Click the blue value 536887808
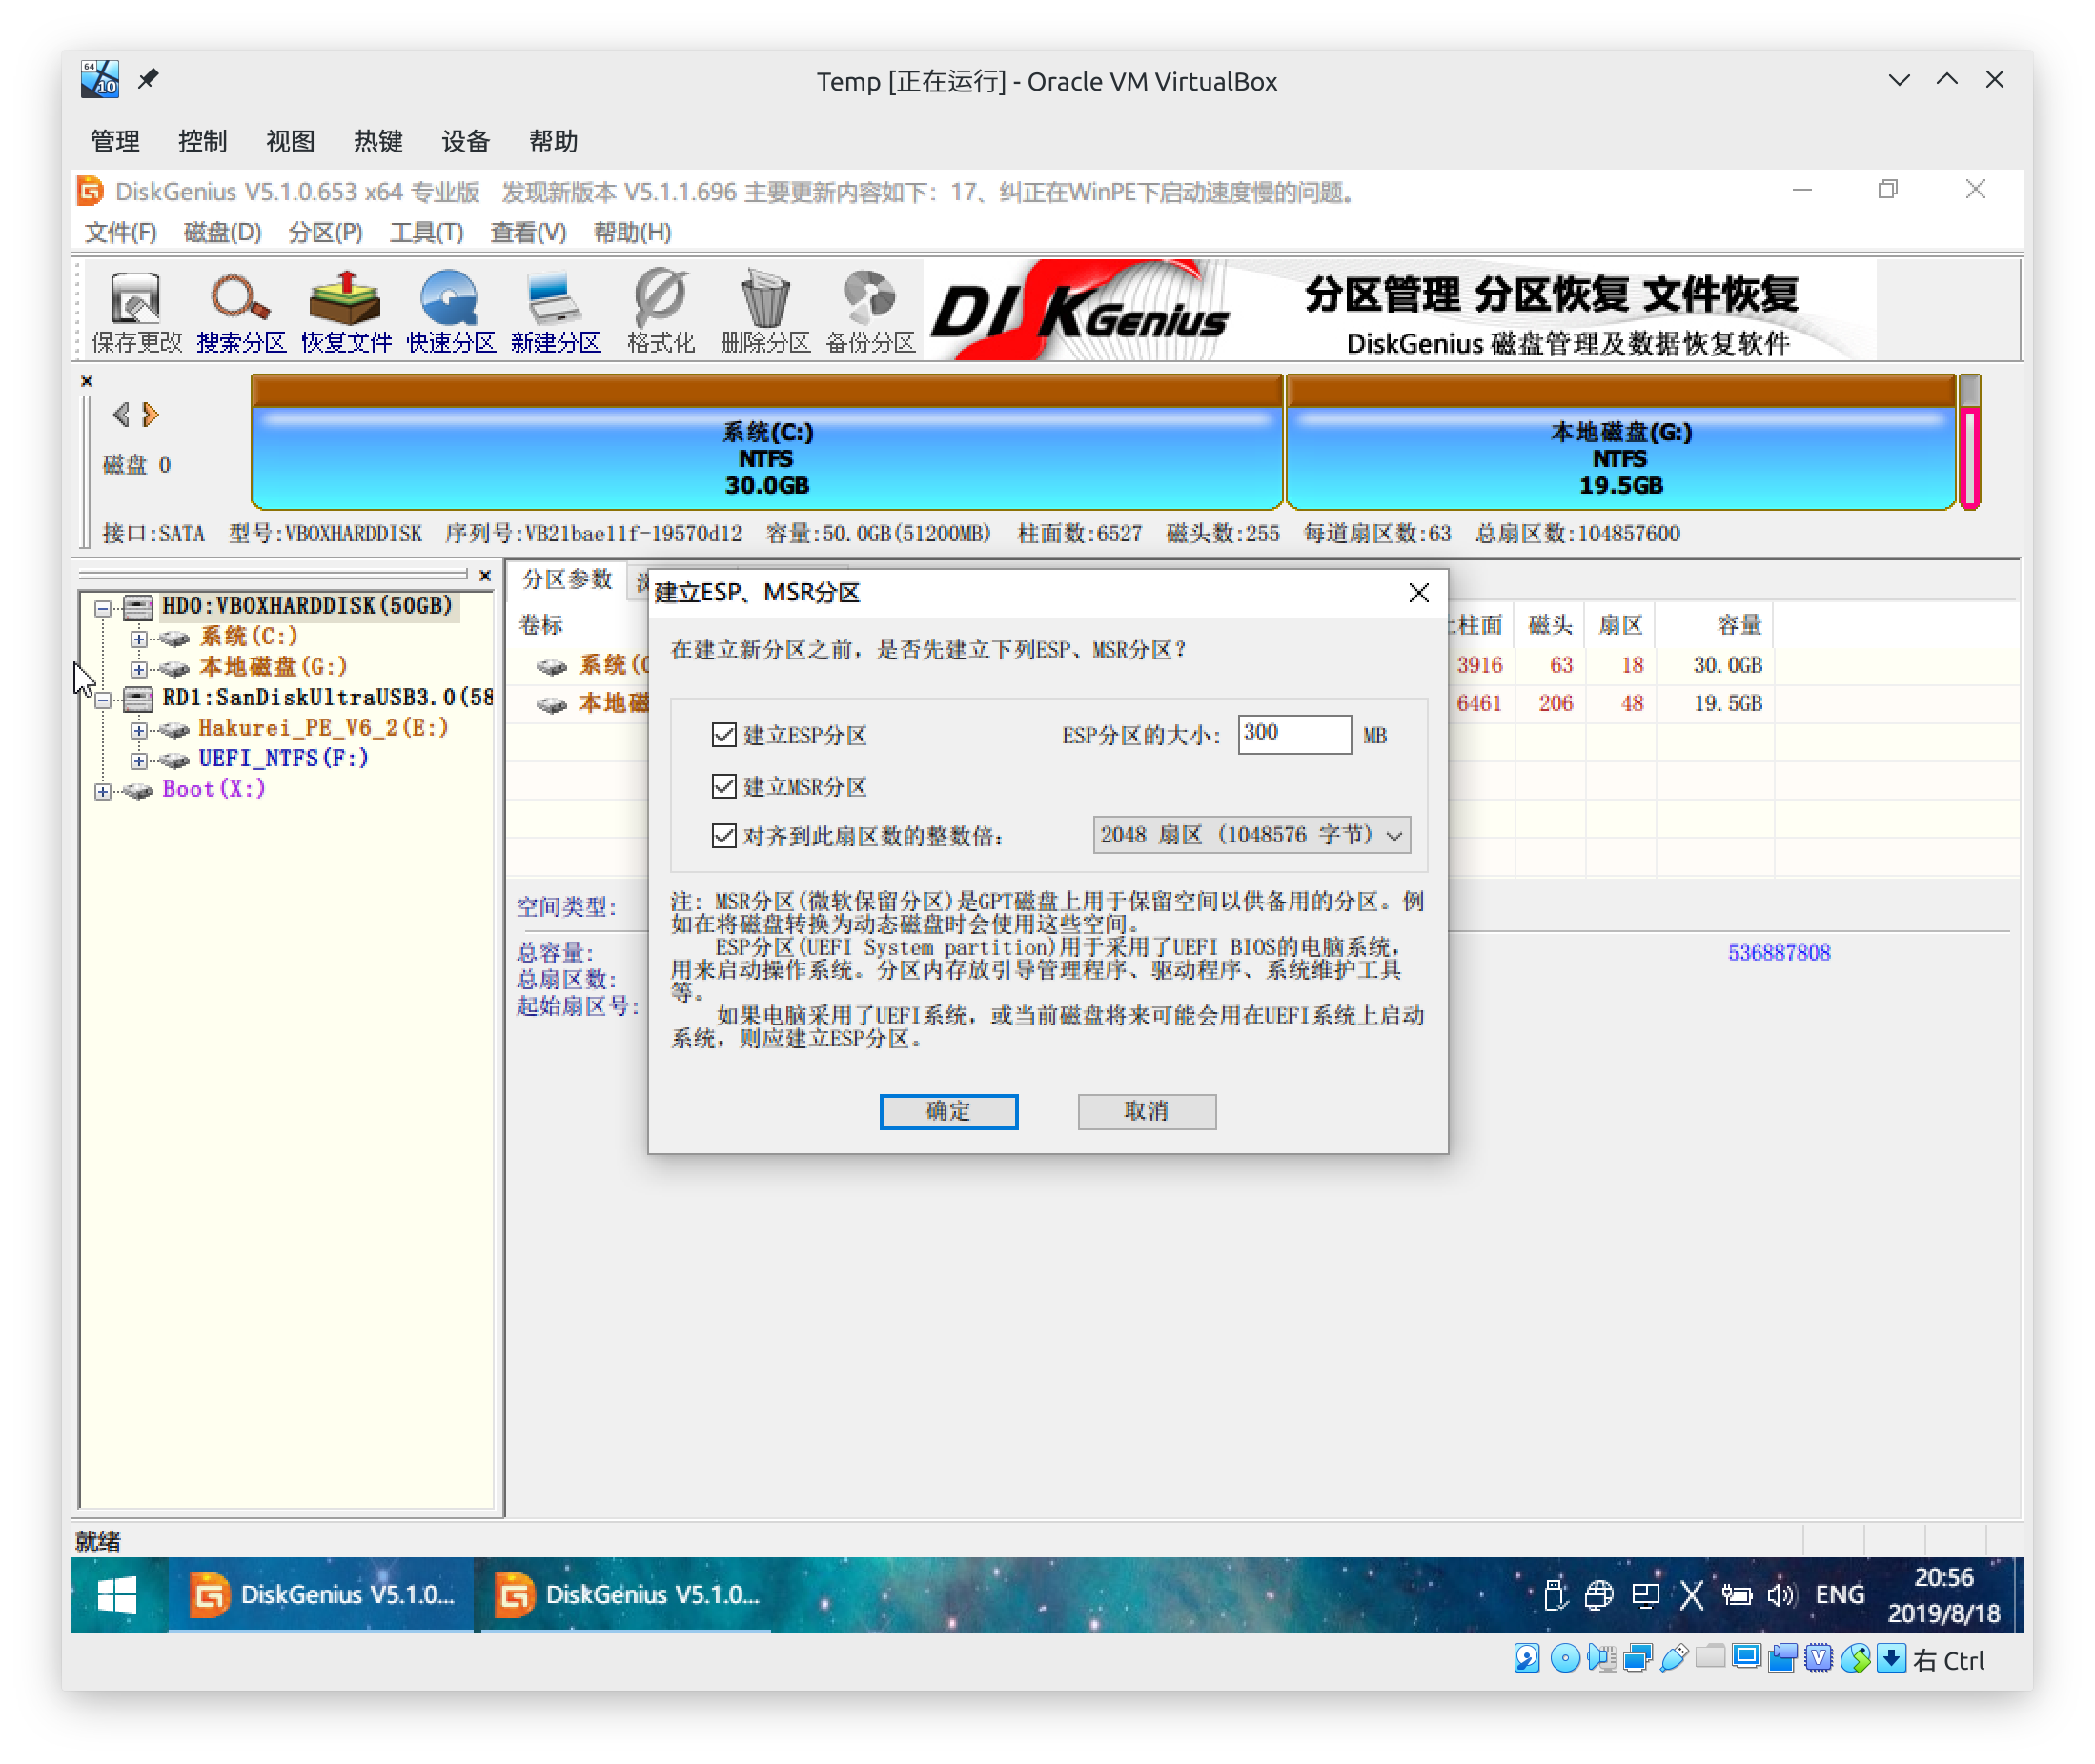2095x1764 pixels. (x=1779, y=952)
